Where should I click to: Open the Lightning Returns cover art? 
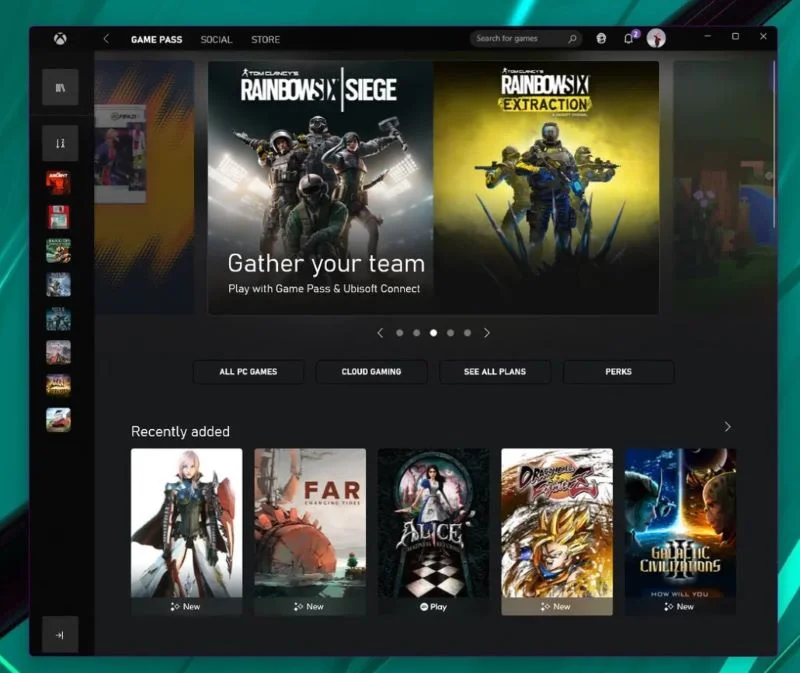click(x=187, y=523)
